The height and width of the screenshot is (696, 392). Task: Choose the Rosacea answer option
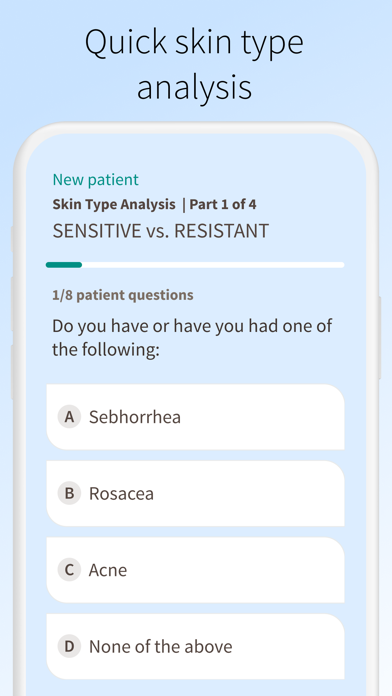[x=195, y=494]
